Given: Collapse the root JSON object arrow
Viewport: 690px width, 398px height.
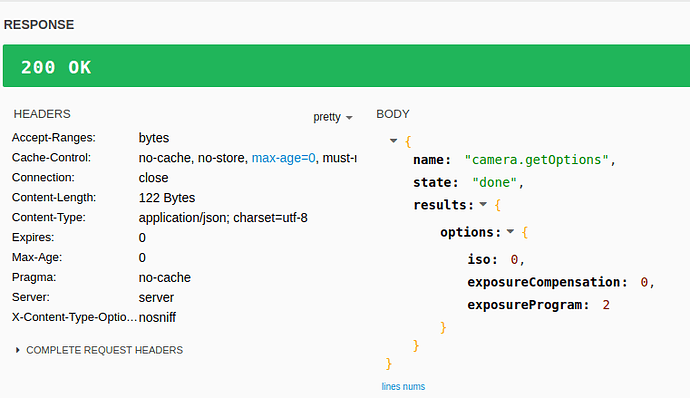Looking at the screenshot, I should tap(393, 141).
